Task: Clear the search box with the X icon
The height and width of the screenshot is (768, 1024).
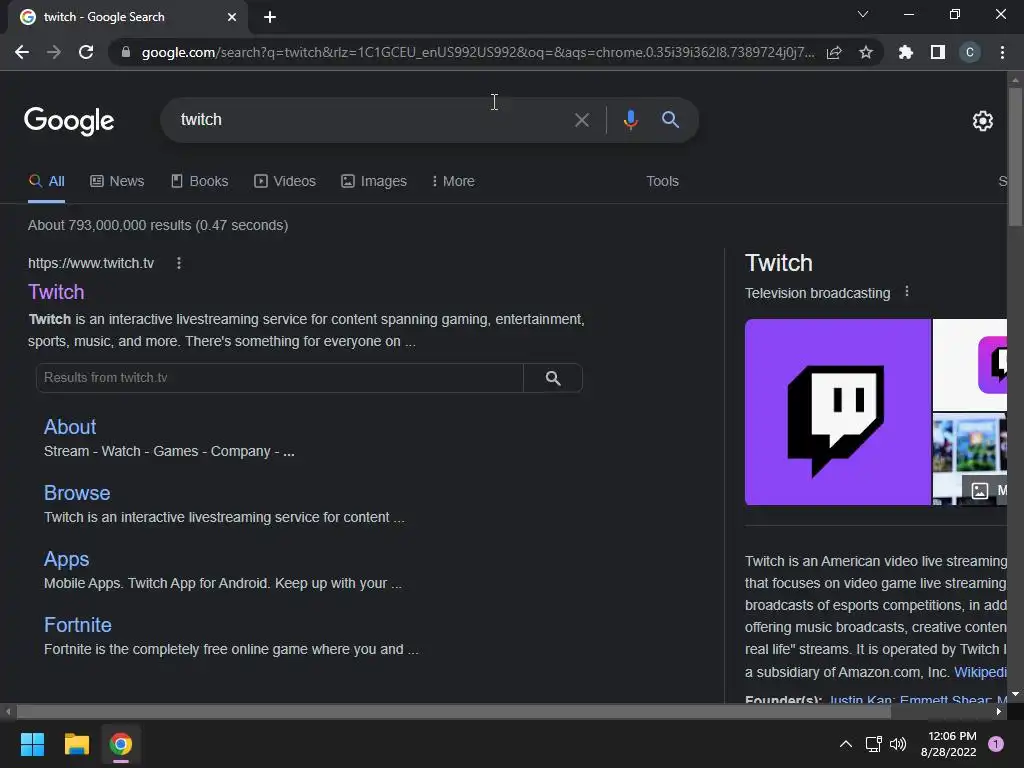Action: pyautogui.click(x=581, y=120)
